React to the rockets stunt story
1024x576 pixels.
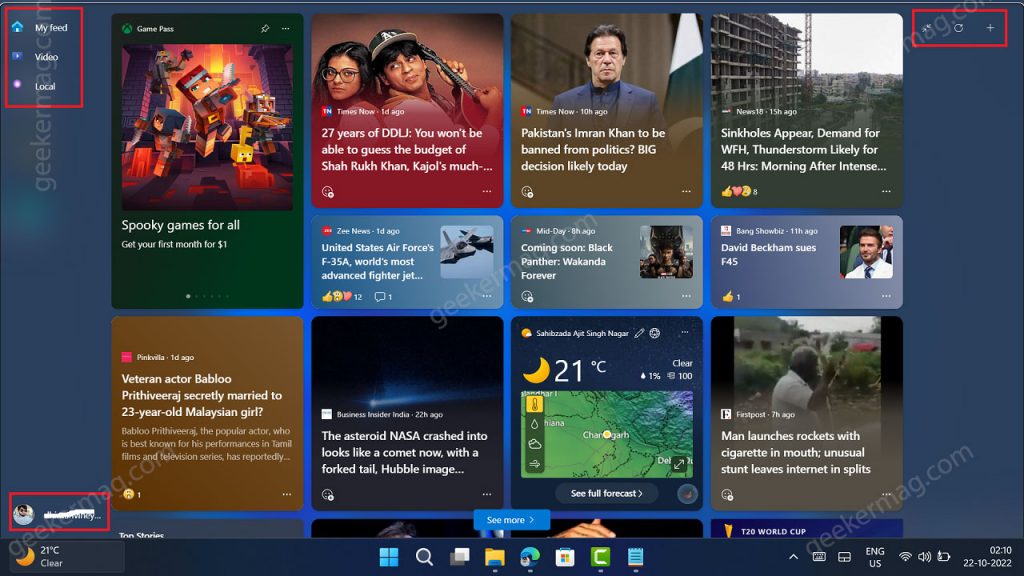727,494
